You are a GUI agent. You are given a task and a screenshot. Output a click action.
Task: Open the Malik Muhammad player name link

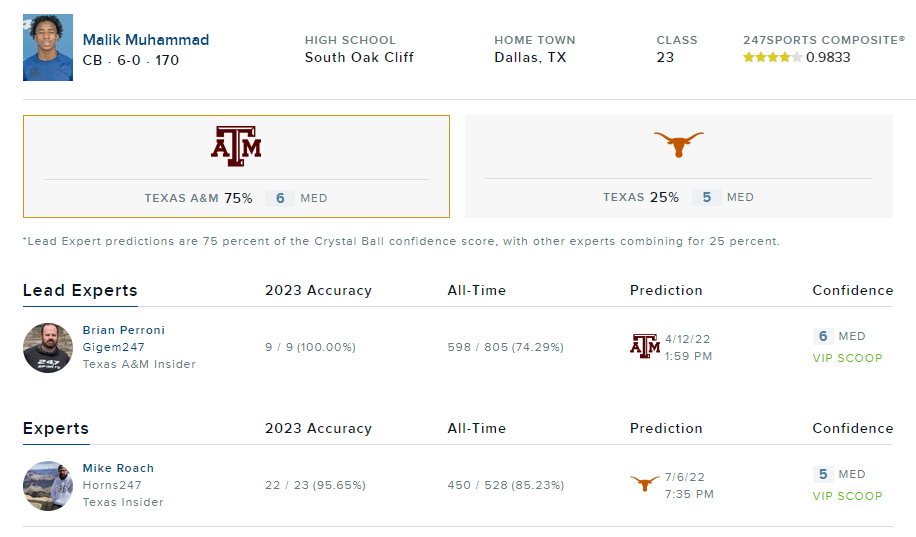click(146, 40)
